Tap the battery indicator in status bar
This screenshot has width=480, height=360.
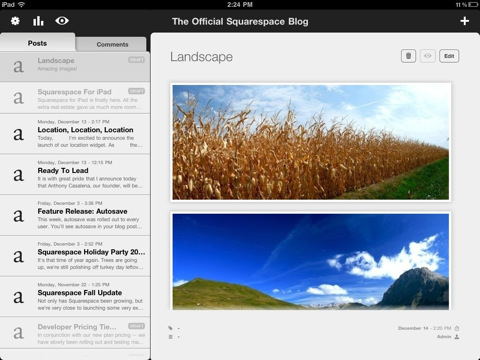pyautogui.click(x=473, y=5)
